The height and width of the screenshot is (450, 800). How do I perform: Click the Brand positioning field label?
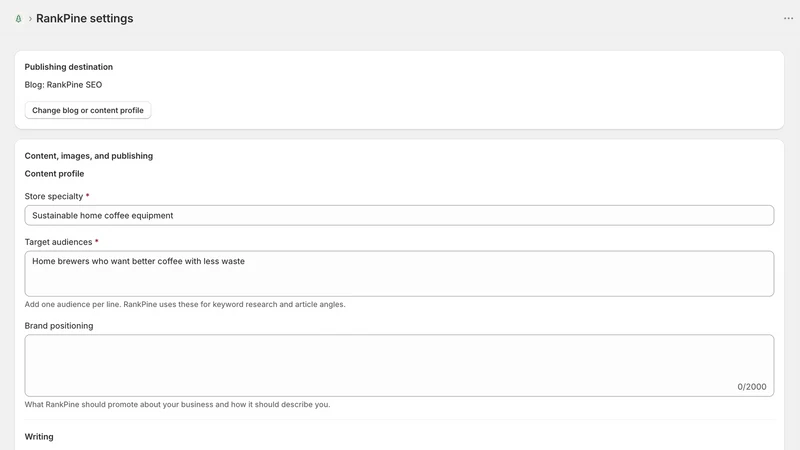59,326
